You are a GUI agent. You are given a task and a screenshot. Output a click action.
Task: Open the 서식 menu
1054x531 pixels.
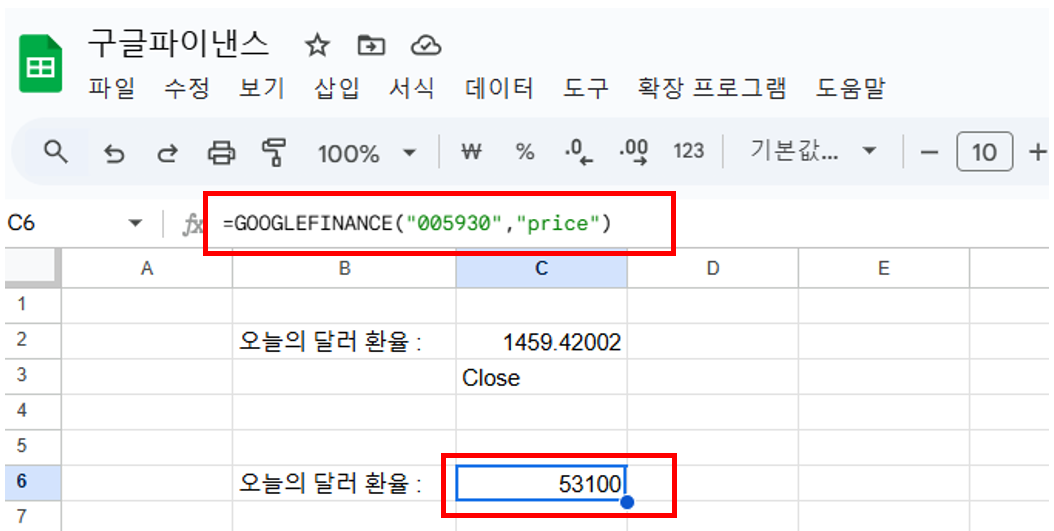coord(412,88)
